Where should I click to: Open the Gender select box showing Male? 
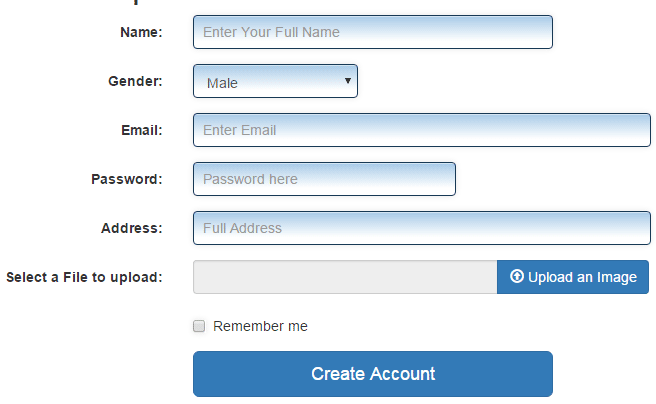(x=275, y=81)
